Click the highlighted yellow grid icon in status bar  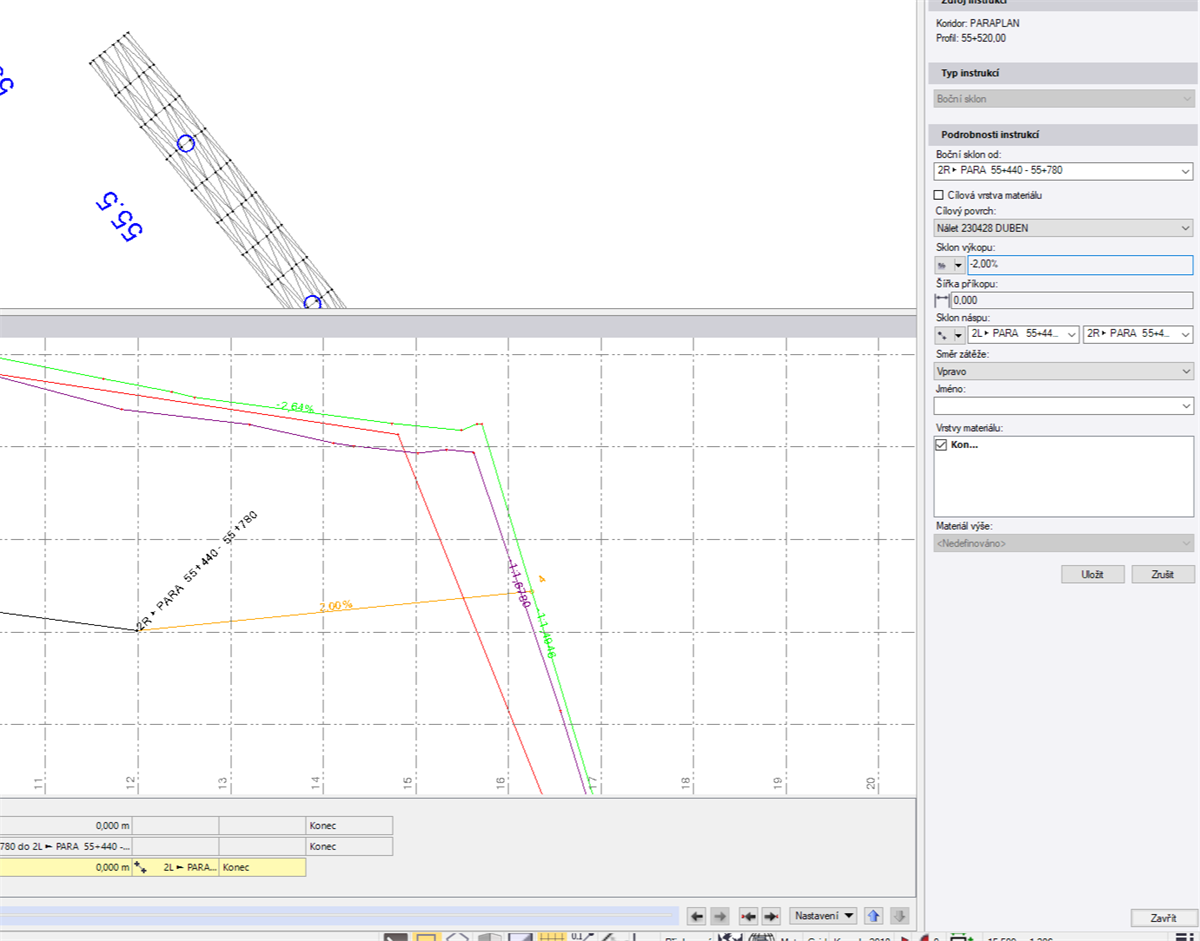552,937
